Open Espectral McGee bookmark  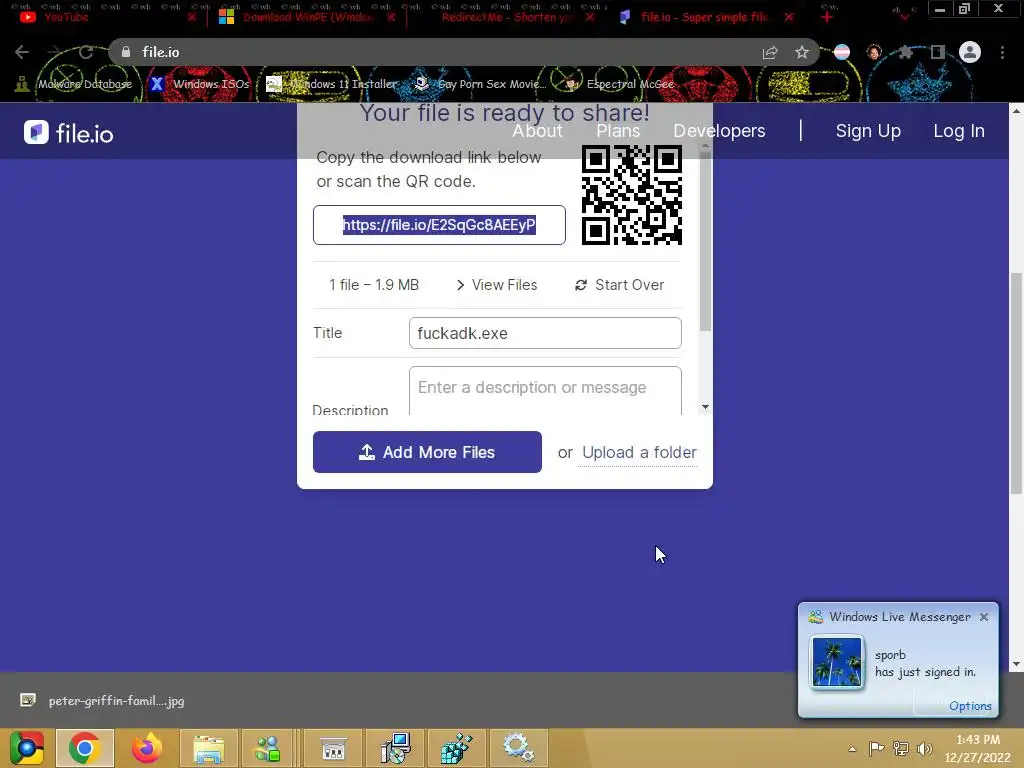619,84
